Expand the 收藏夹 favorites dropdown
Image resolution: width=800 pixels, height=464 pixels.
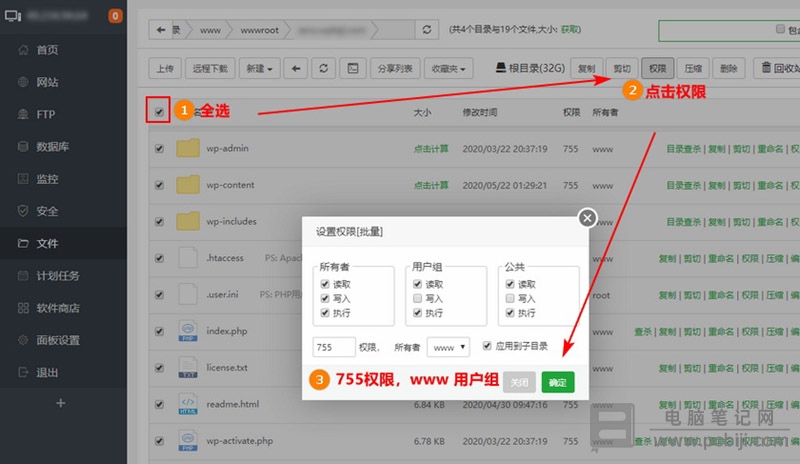448,68
